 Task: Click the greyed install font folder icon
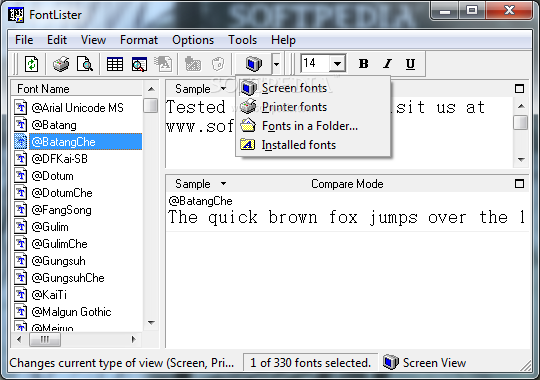[193, 64]
